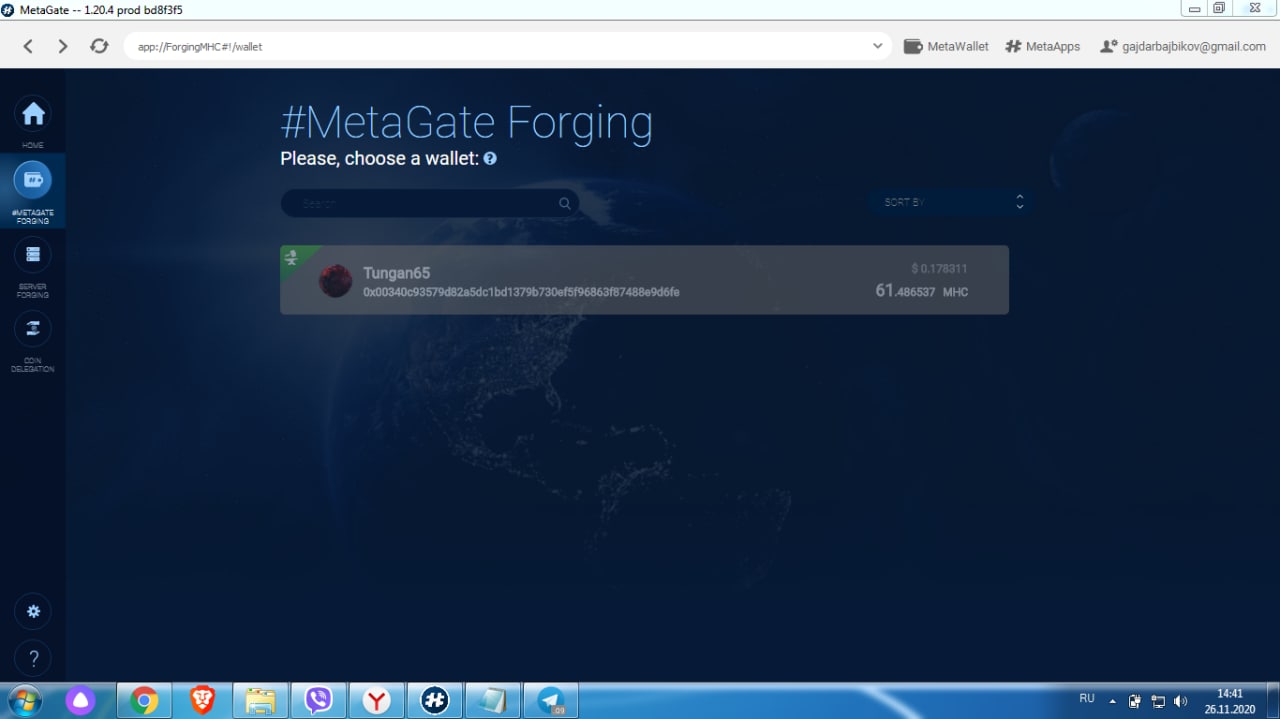Open account gajdarbajbikov@gmail.com menu
The width and height of the screenshot is (1280, 719).
tap(1182, 46)
